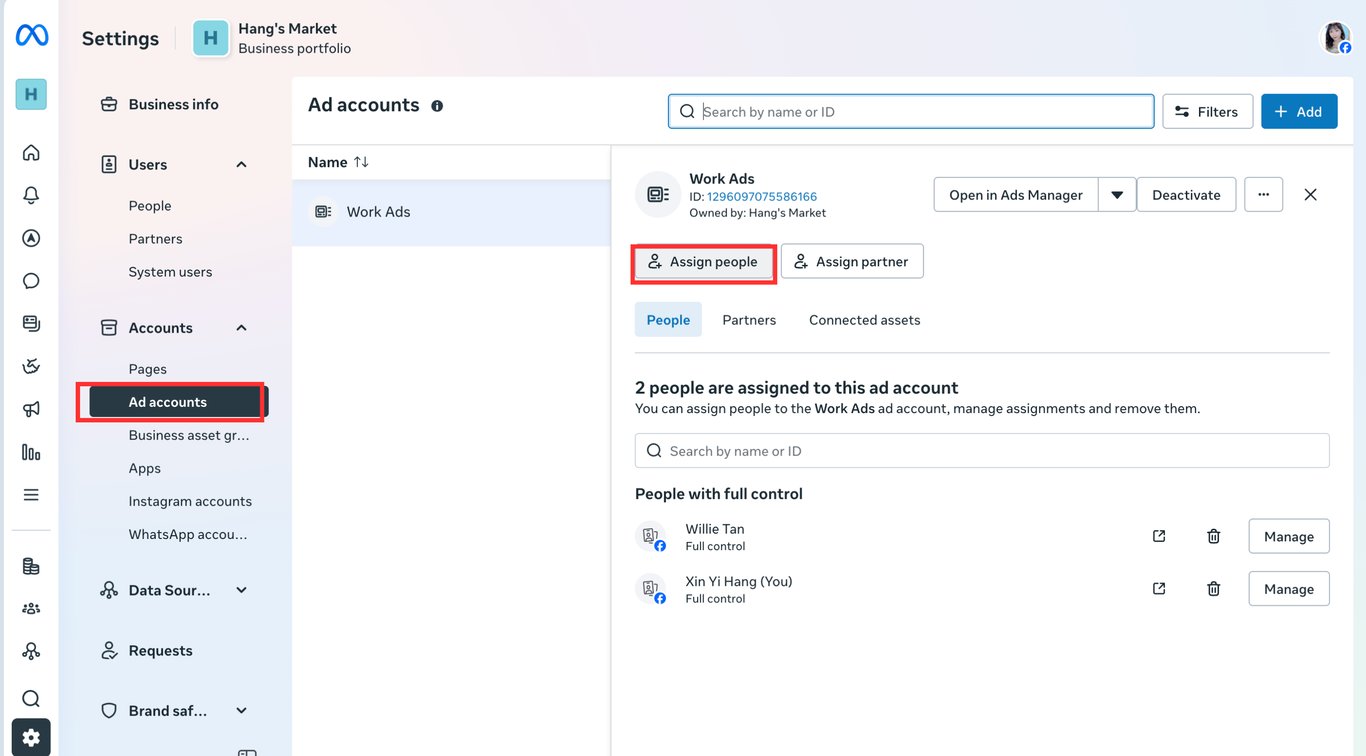Switch to the Partners tab in details panel
The image size is (1366, 756).
749,320
